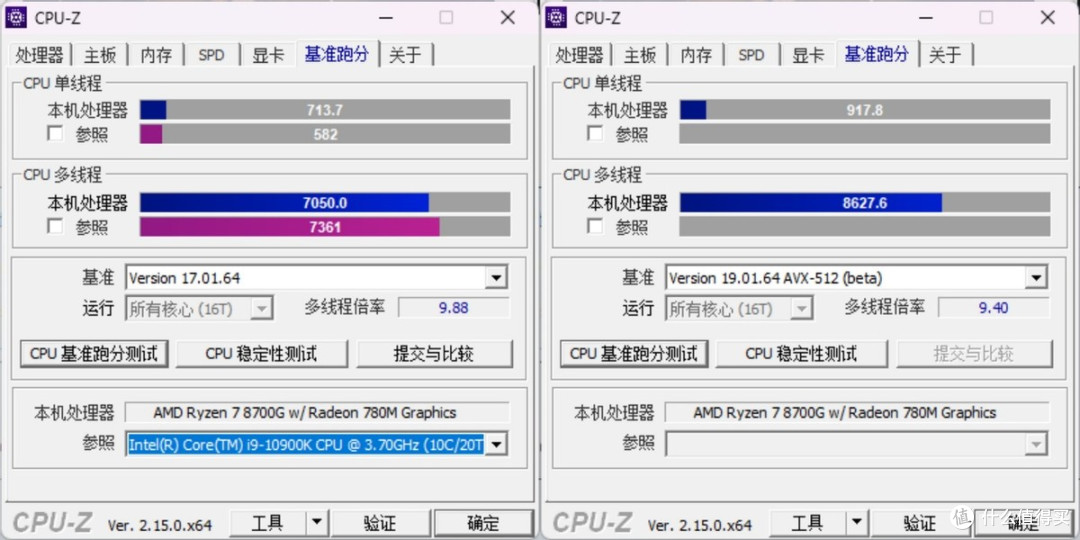Click processor name field in right window

pos(857,413)
